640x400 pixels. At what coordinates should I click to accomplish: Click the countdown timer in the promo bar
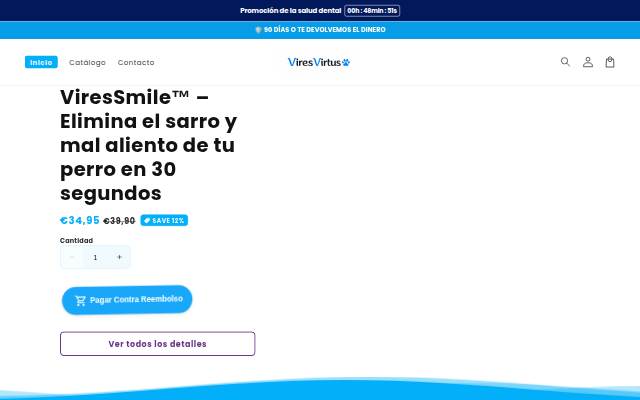372,11
